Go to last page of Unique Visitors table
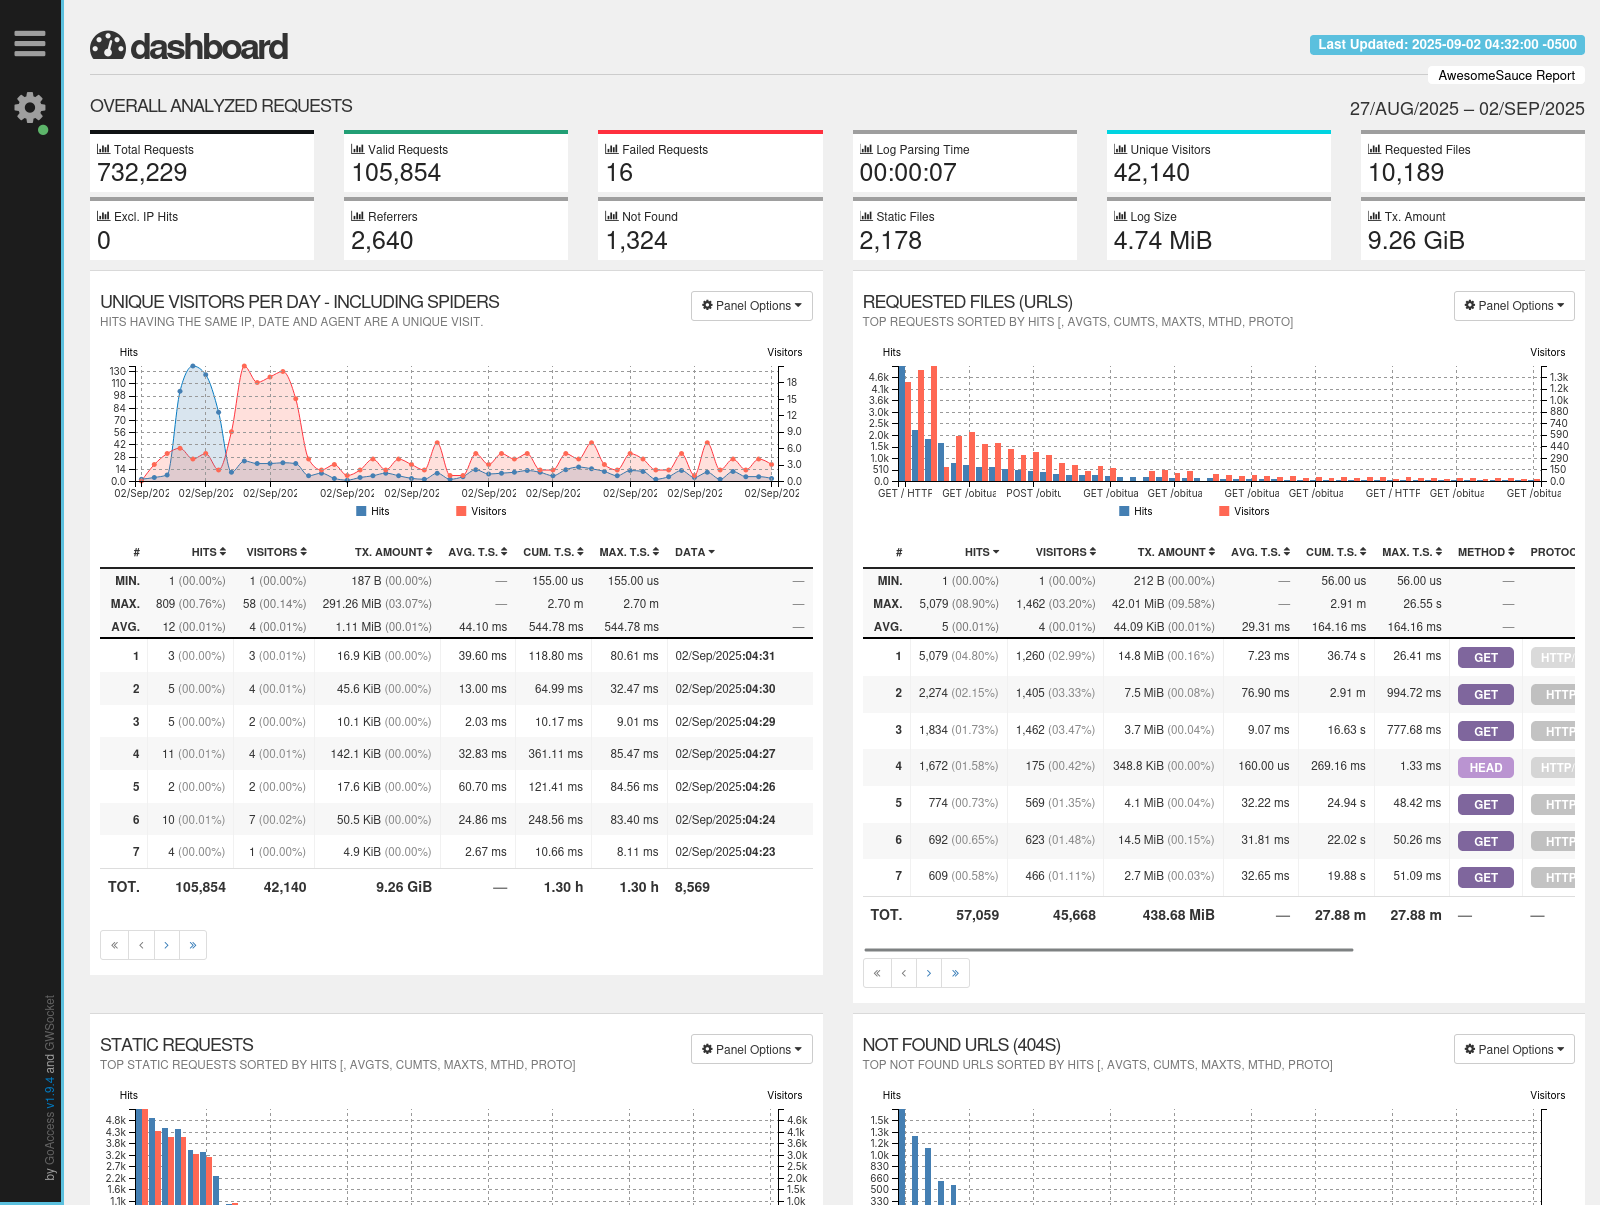 pos(193,945)
